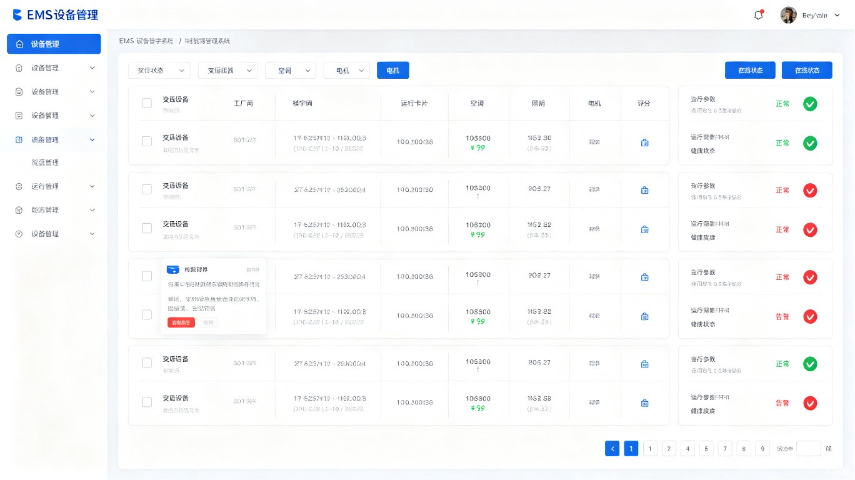Click the user avatar picture
855x480 pixels.
coord(788,15)
